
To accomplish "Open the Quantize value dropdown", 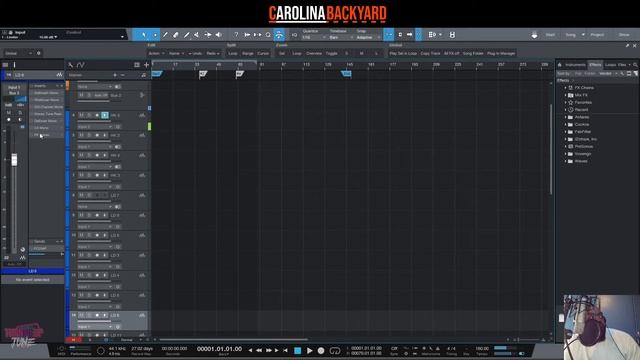I will [313, 38].
